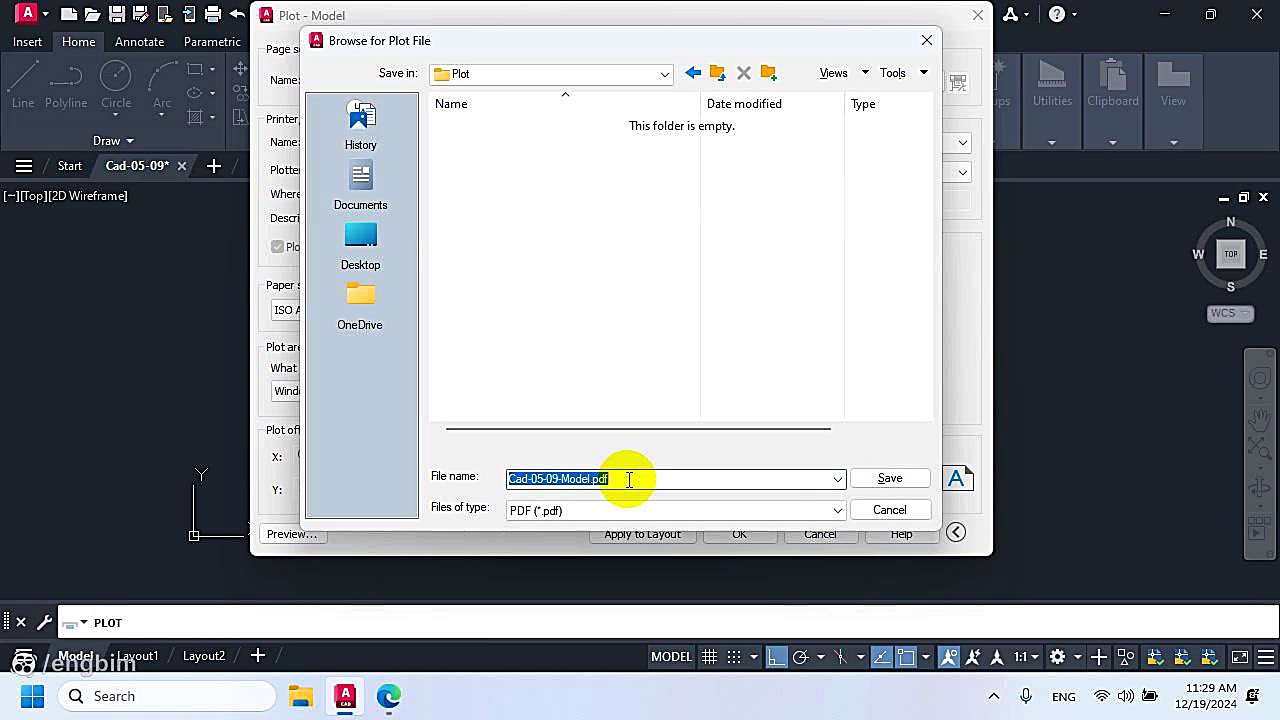
Task: Click Save As icon in Quick Access toolbar
Action: tap(140, 14)
